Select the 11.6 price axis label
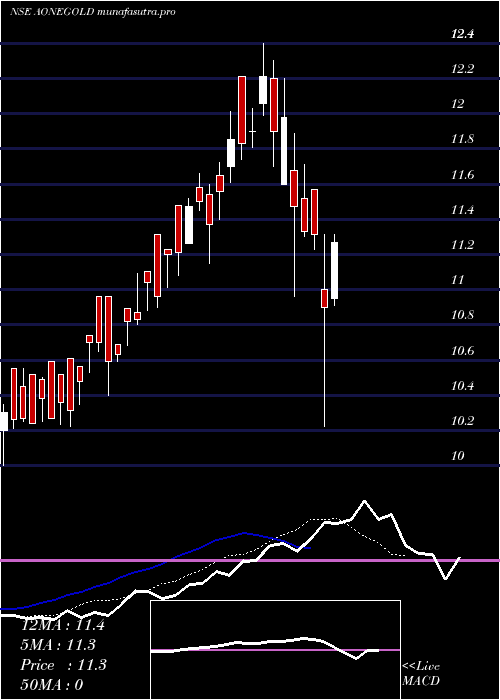The image size is (500, 700). [x=462, y=175]
